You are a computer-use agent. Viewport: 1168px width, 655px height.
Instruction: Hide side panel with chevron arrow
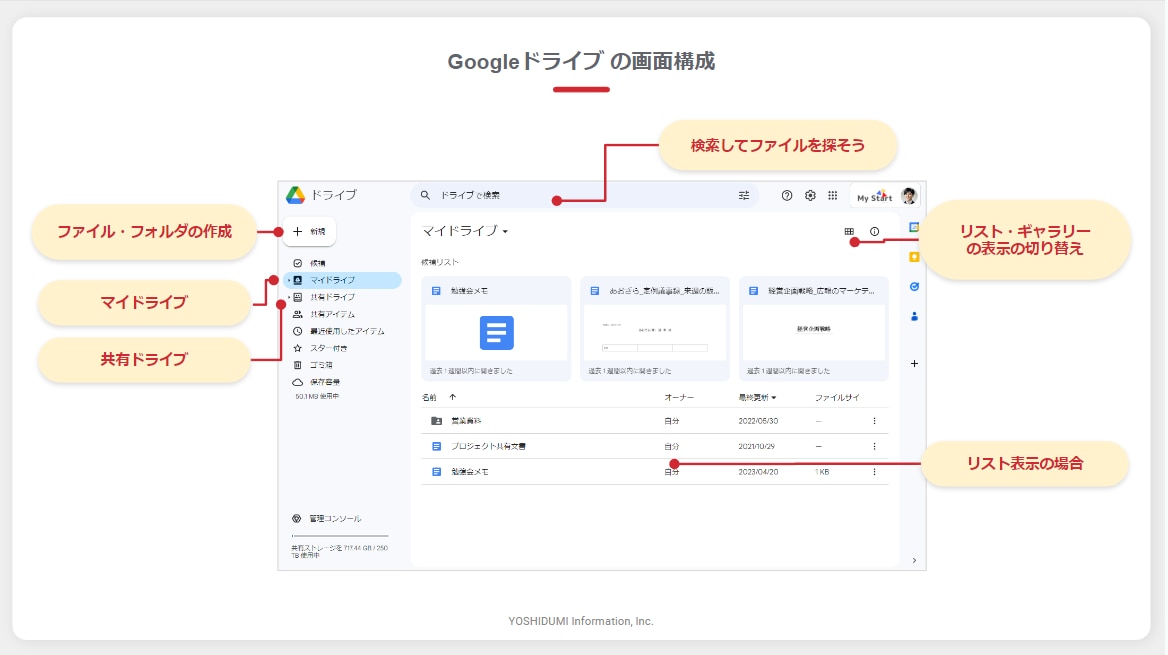pos(914,560)
